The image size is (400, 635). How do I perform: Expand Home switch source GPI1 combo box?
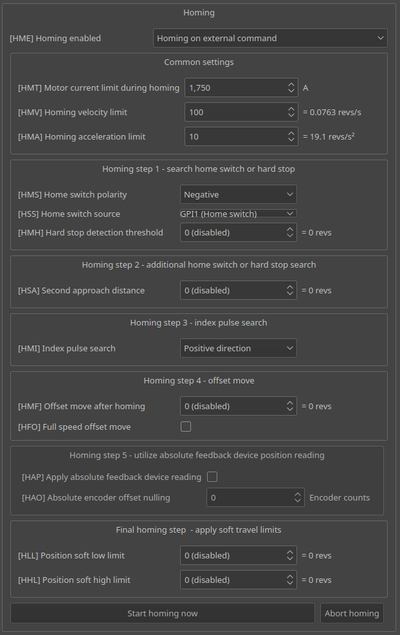(x=238, y=213)
